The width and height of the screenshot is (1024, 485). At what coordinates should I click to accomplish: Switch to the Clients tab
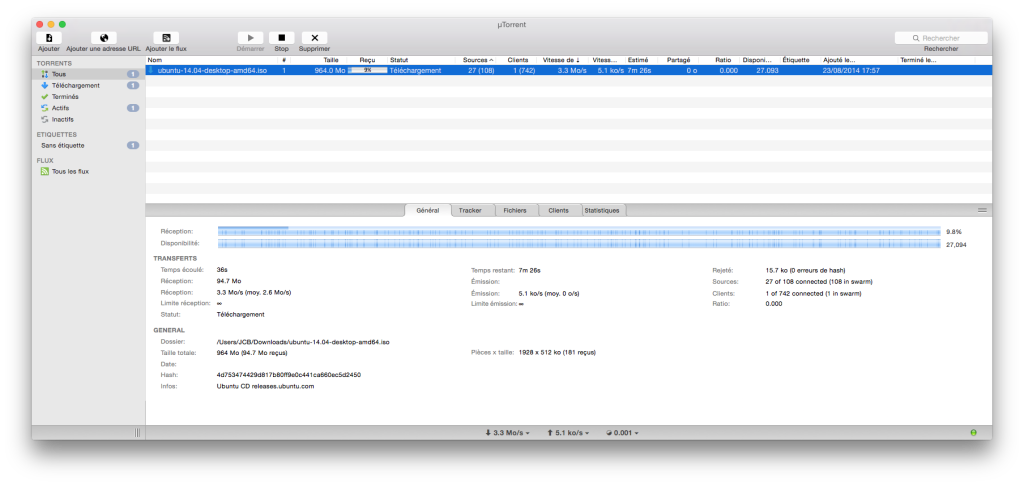[558, 211]
